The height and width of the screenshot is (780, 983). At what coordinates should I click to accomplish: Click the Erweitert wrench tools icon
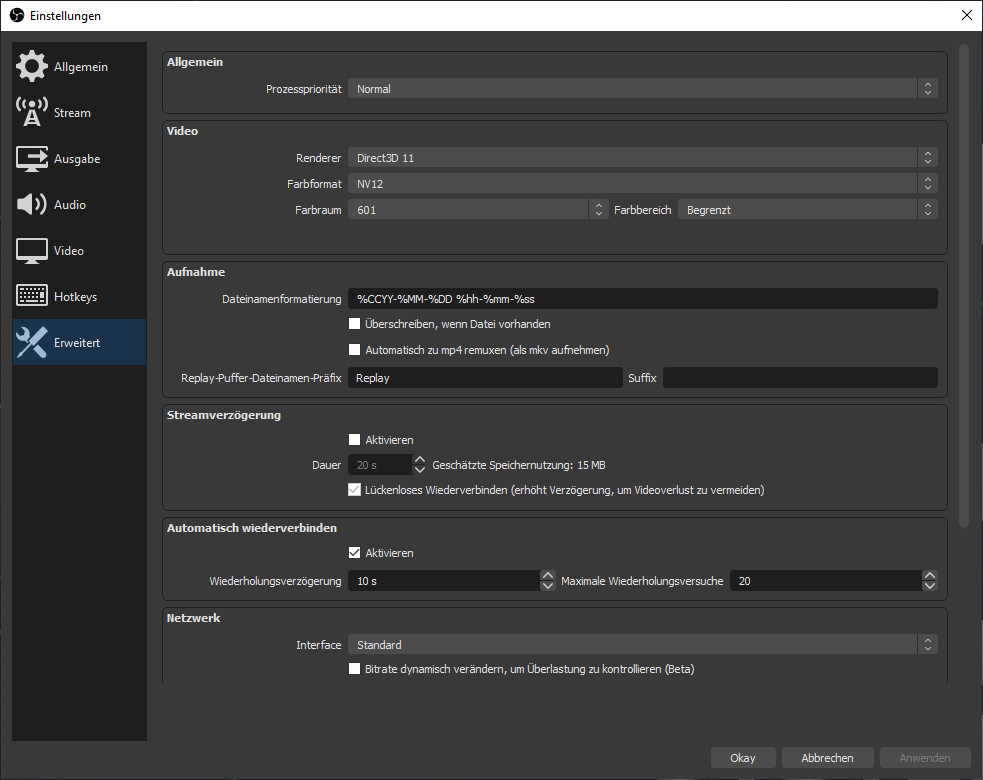pyautogui.click(x=32, y=343)
